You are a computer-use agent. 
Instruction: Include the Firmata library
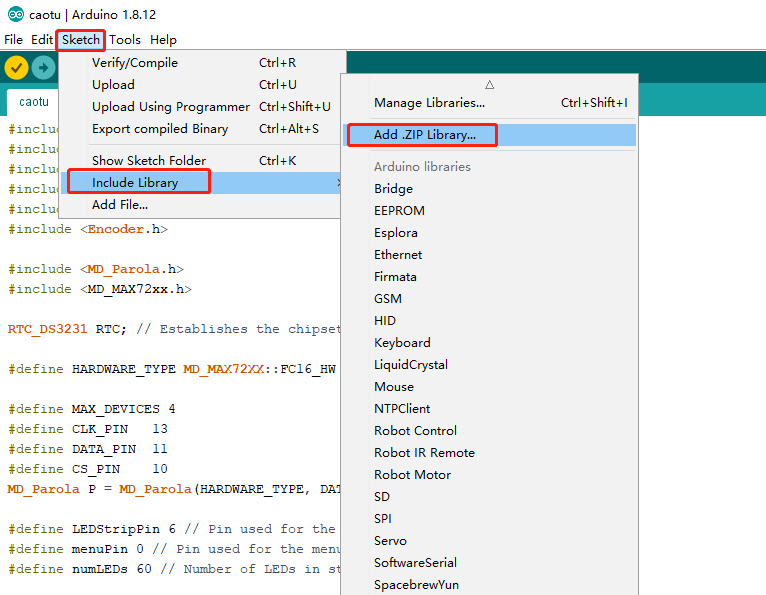click(489, 276)
